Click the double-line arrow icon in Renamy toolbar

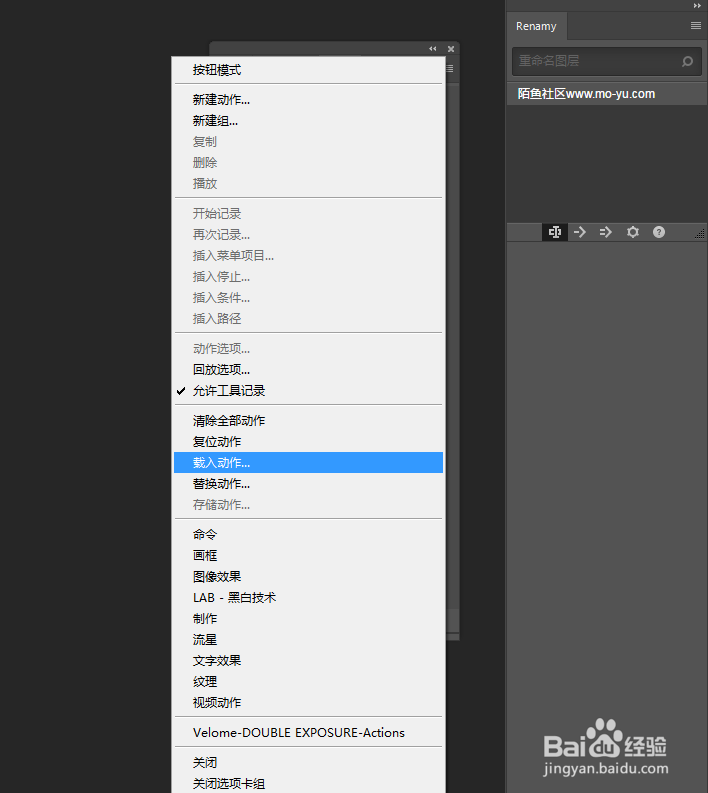pos(605,232)
